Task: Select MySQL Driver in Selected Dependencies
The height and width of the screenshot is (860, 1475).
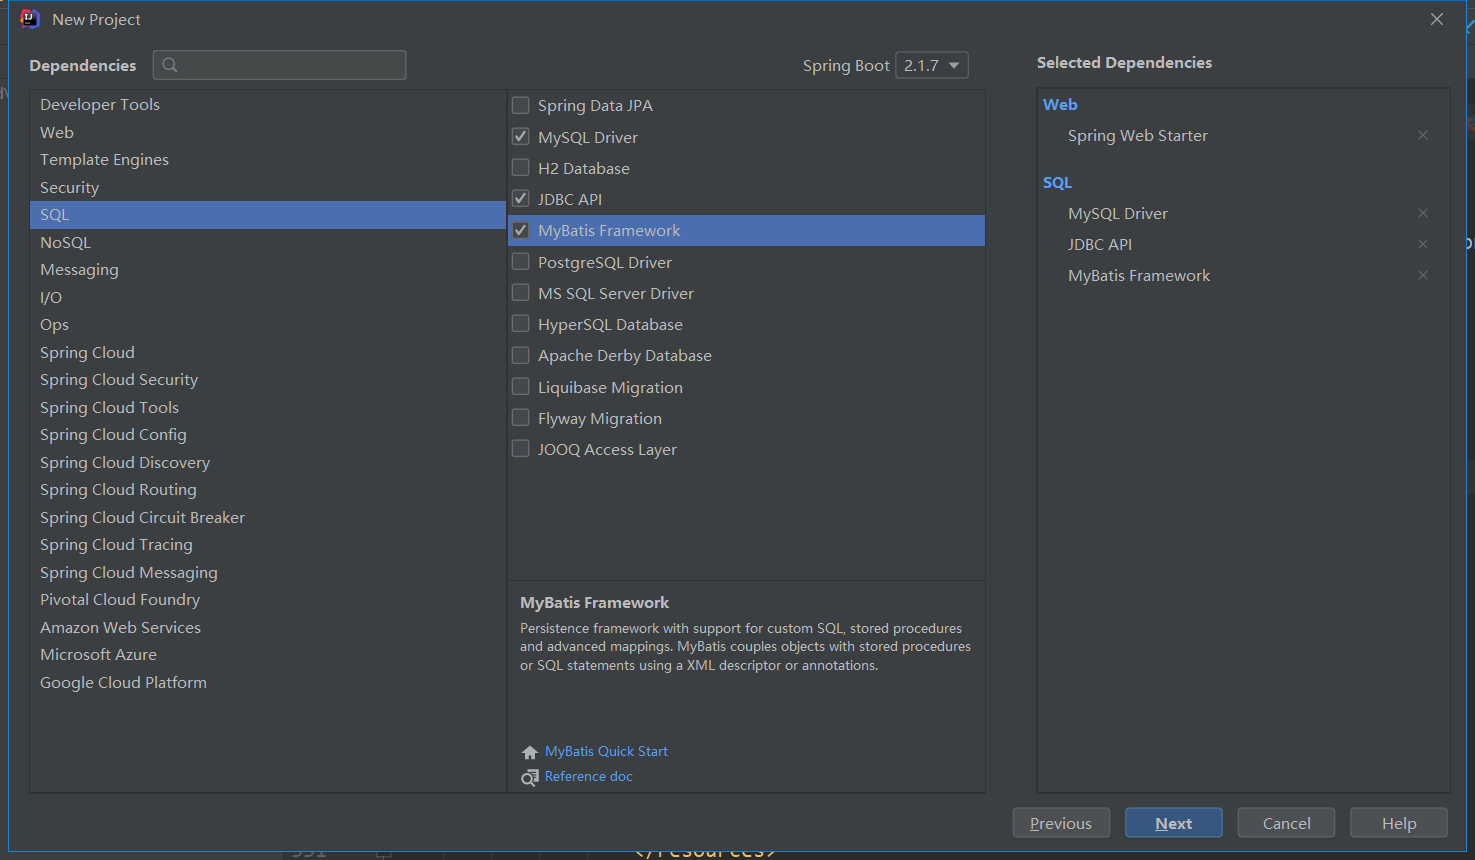Action: pyautogui.click(x=1118, y=213)
